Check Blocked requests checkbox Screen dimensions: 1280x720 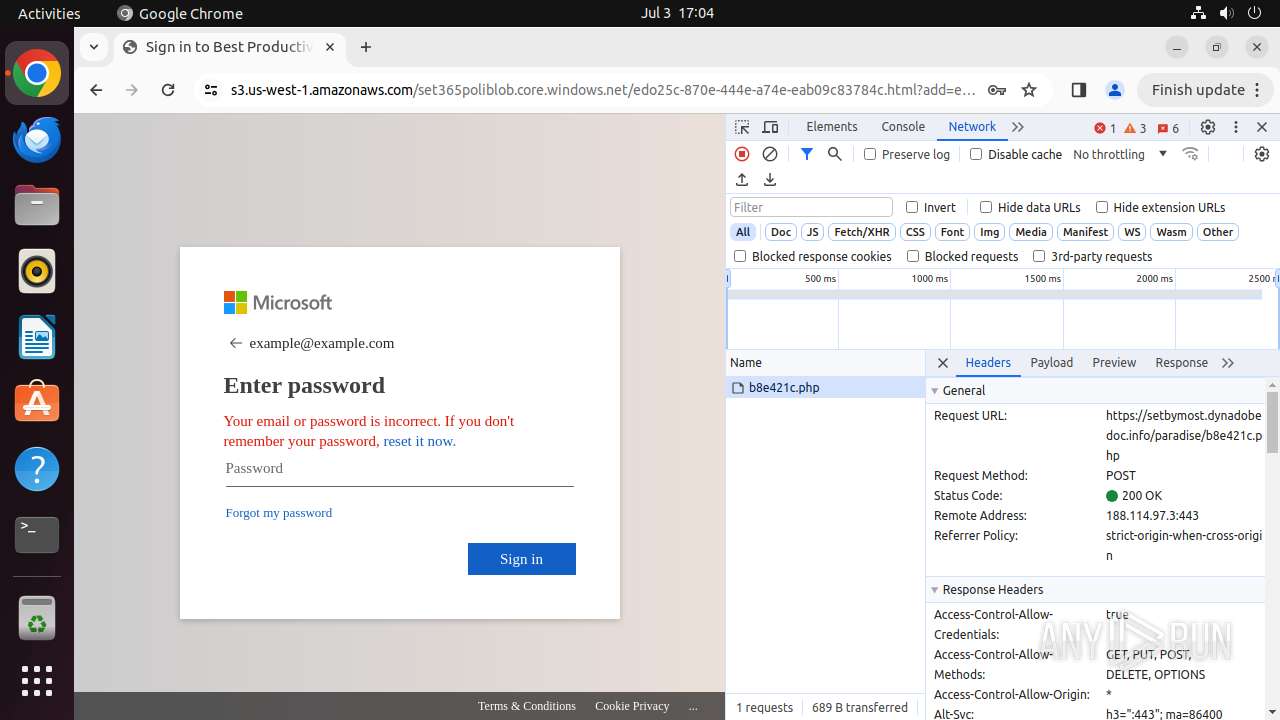click(x=913, y=256)
